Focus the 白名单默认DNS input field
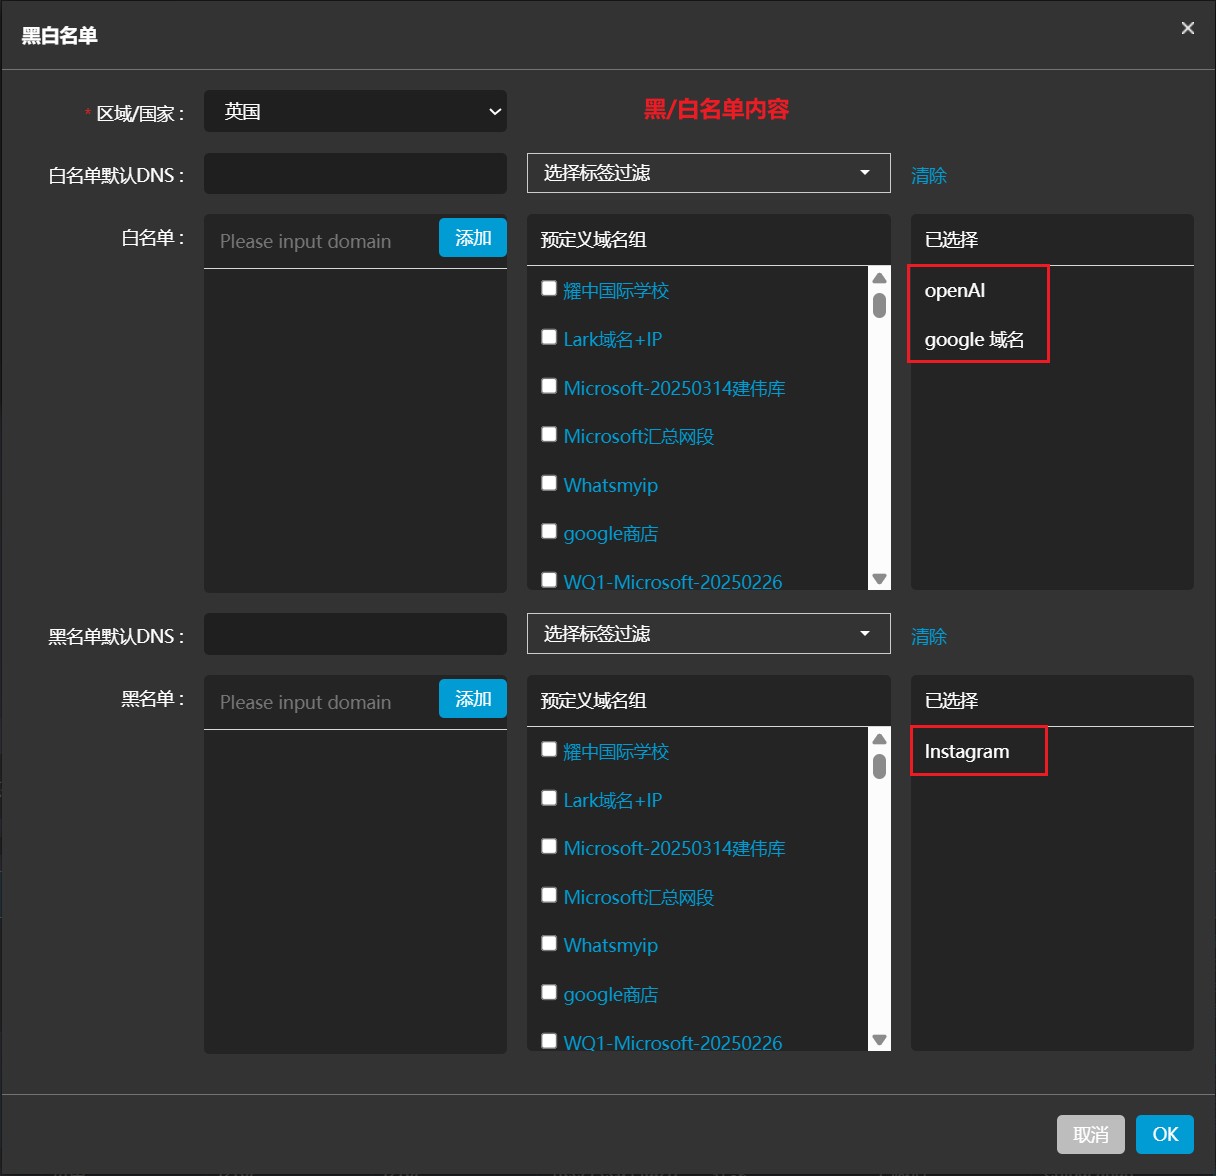The height and width of the screenshot is (1176, 1216). [355, 174]
